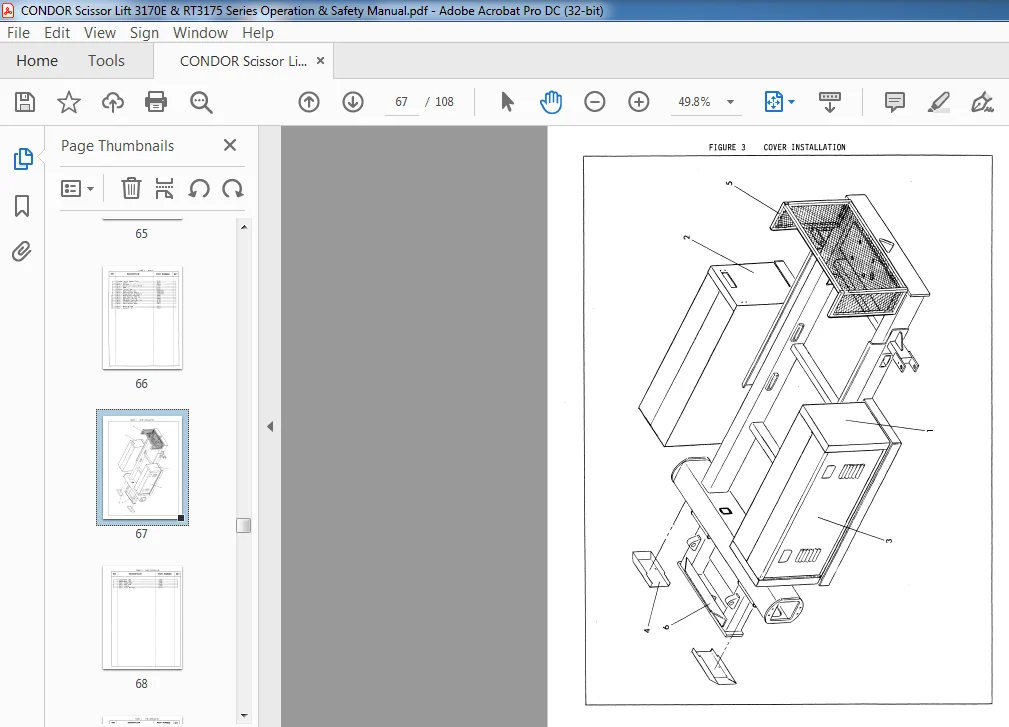Click the thumbnails scrollbar handle
Viewport: 1009px width, 727px height.
pos(243,525)
